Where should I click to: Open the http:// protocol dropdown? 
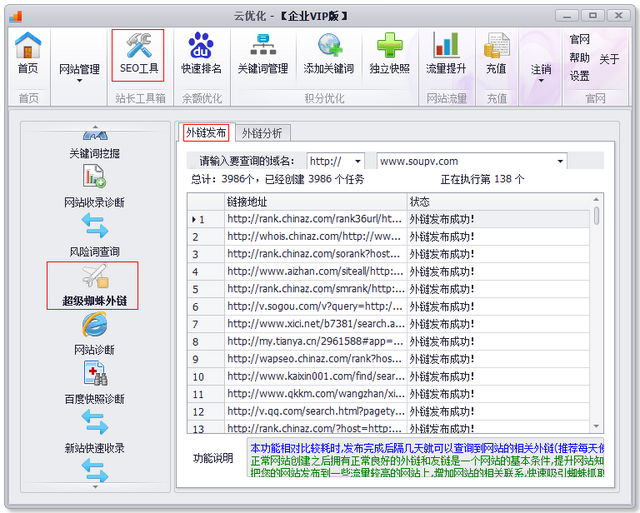[x=358, y=161]
